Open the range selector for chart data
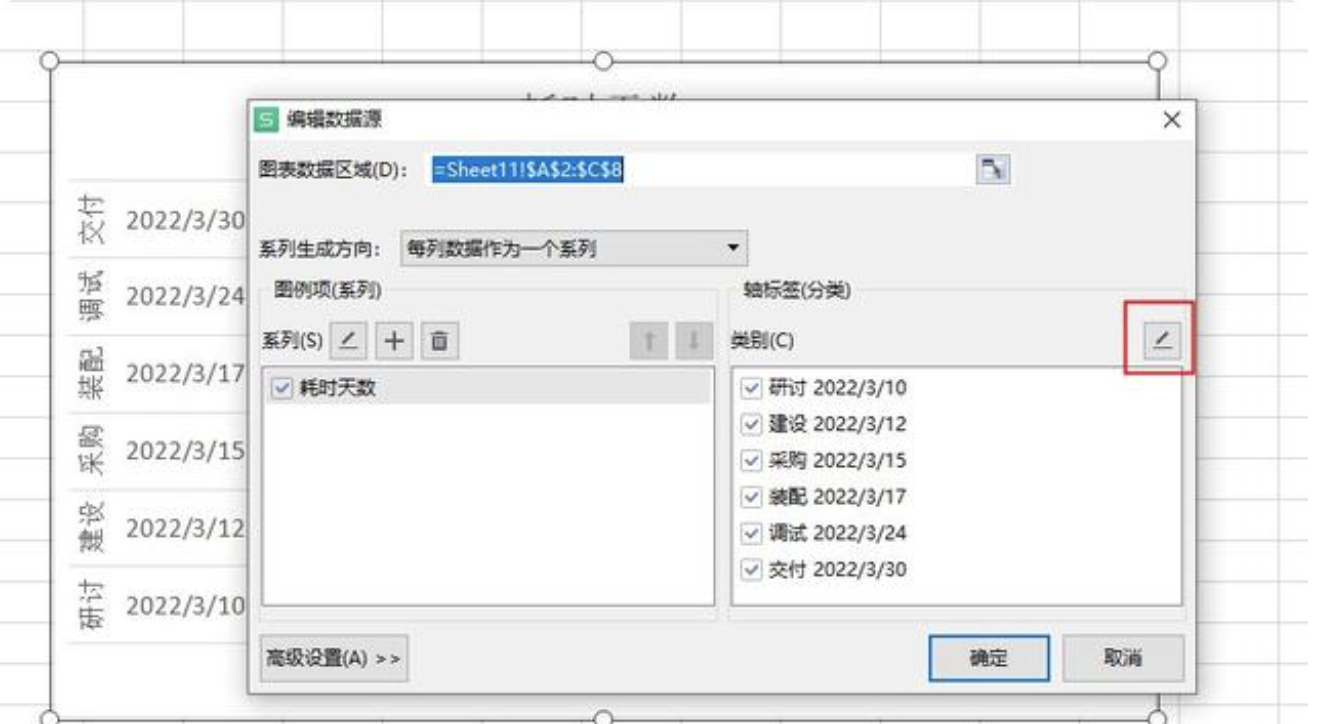 coord(991,170)
